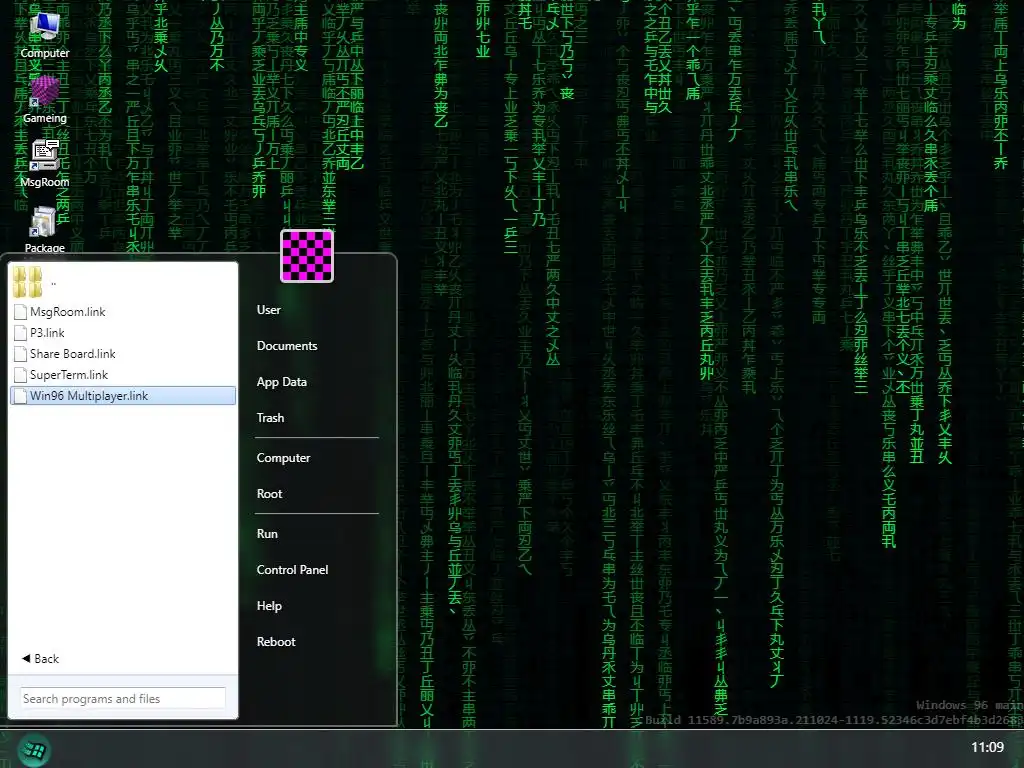Click the taskbar clock showing 11:09
Viewport: 1024px width, 768px height.
pyautogui.click(x=987, y=747)
